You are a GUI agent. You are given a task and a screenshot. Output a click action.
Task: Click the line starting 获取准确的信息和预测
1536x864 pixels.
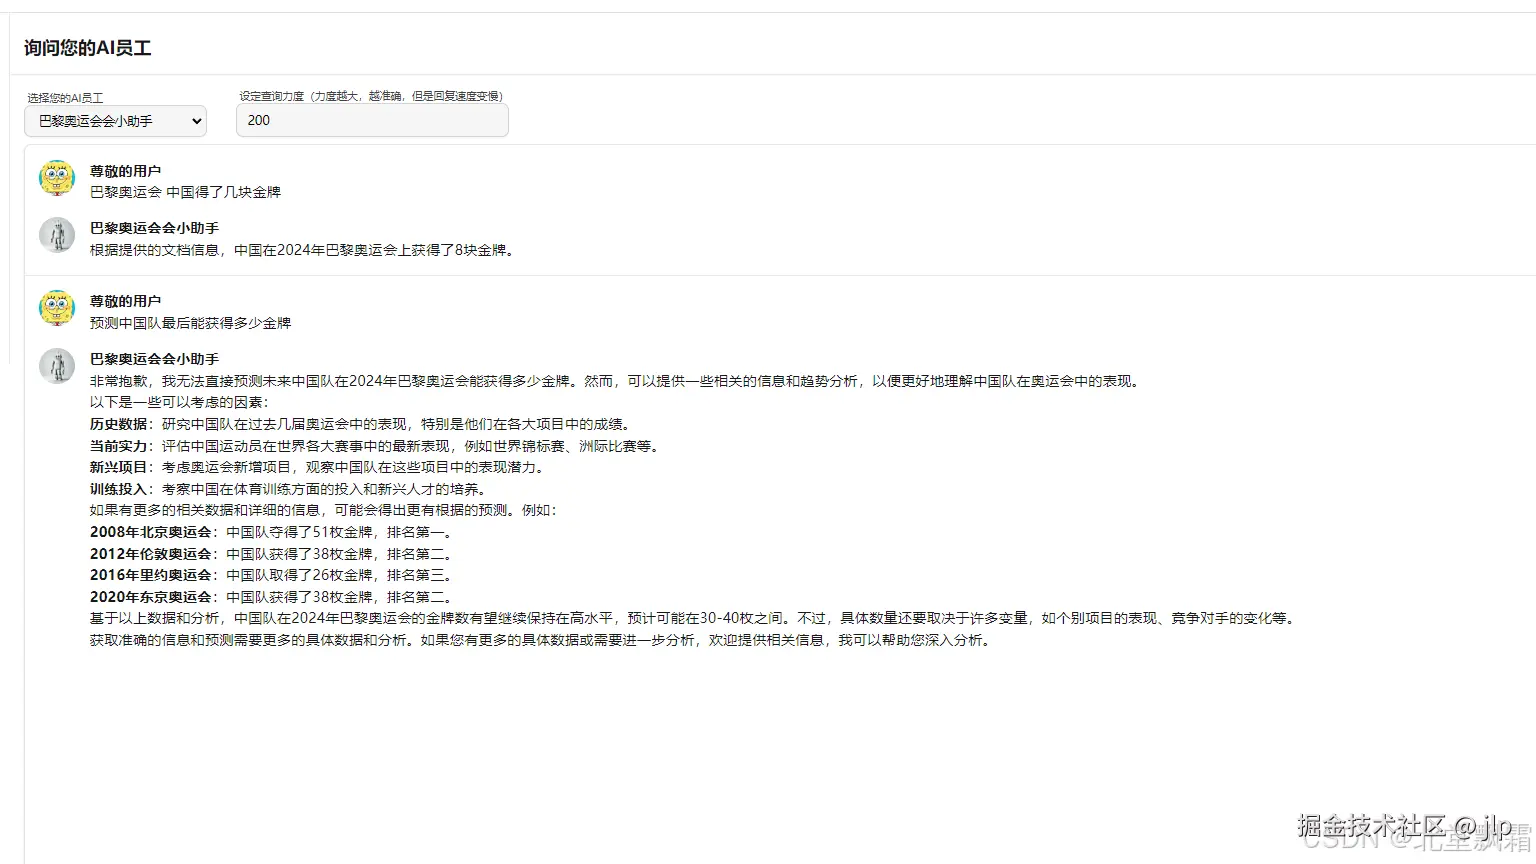pos(542,640)
